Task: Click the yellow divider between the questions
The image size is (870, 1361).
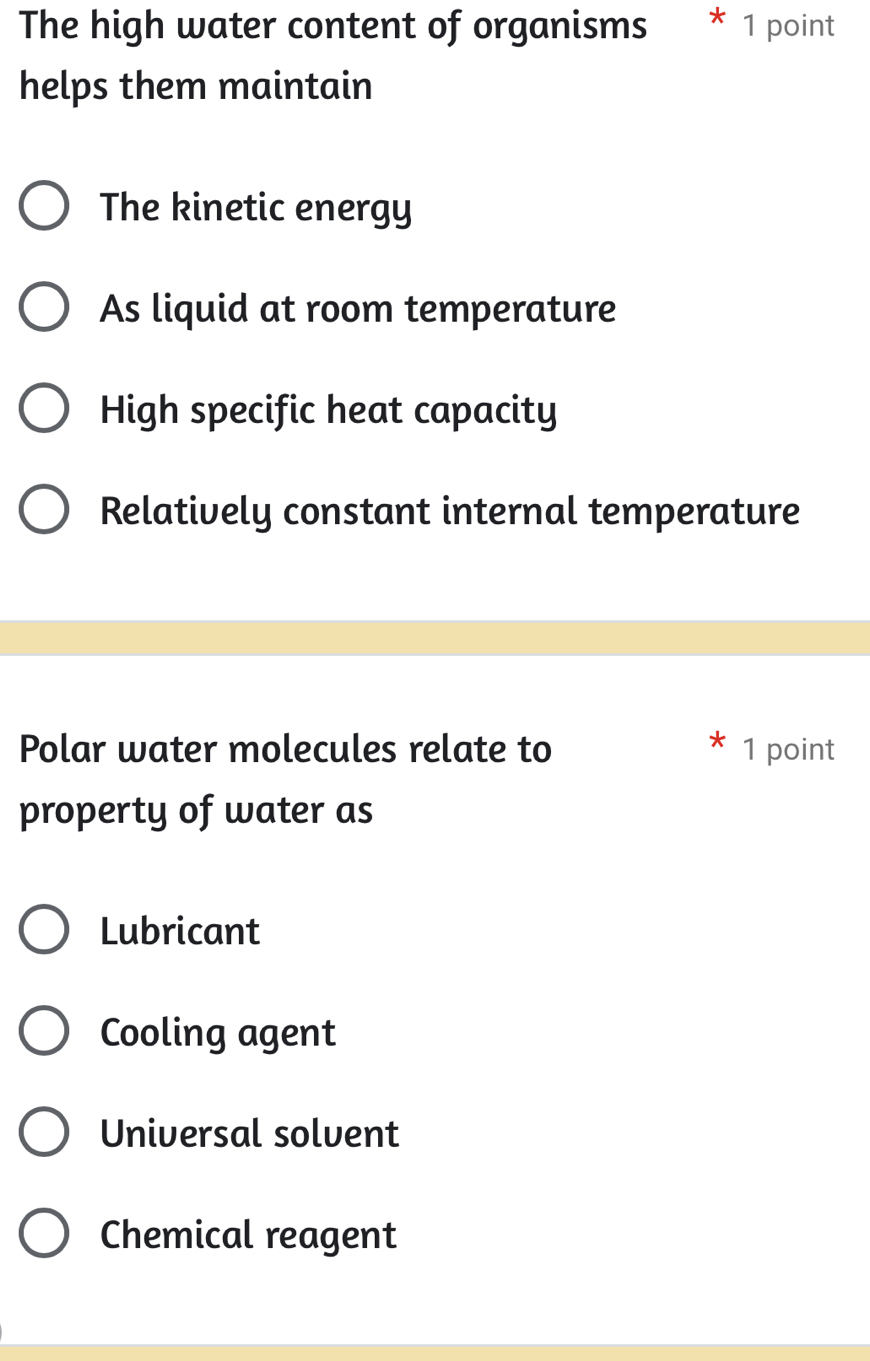Action: coord(435,635)
